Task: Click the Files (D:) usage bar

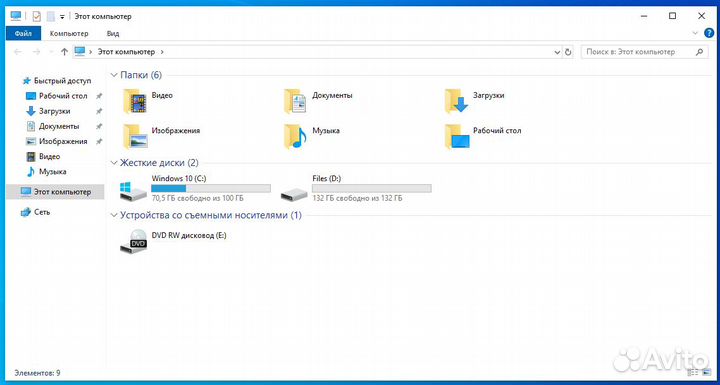Action: coord(371,188)
